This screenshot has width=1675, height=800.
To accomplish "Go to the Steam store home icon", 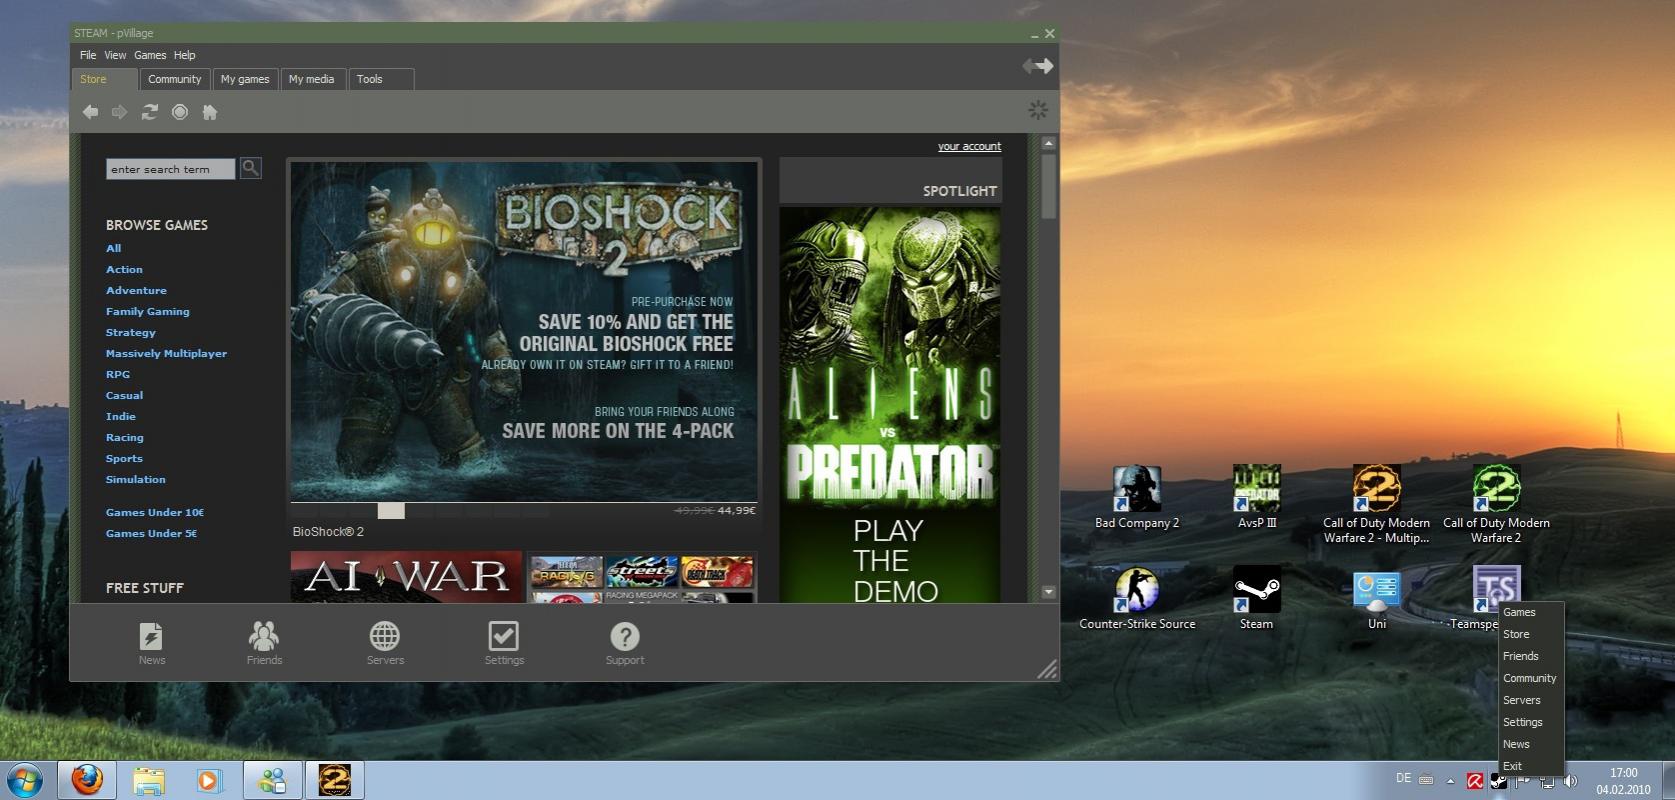I will point(210,112).
